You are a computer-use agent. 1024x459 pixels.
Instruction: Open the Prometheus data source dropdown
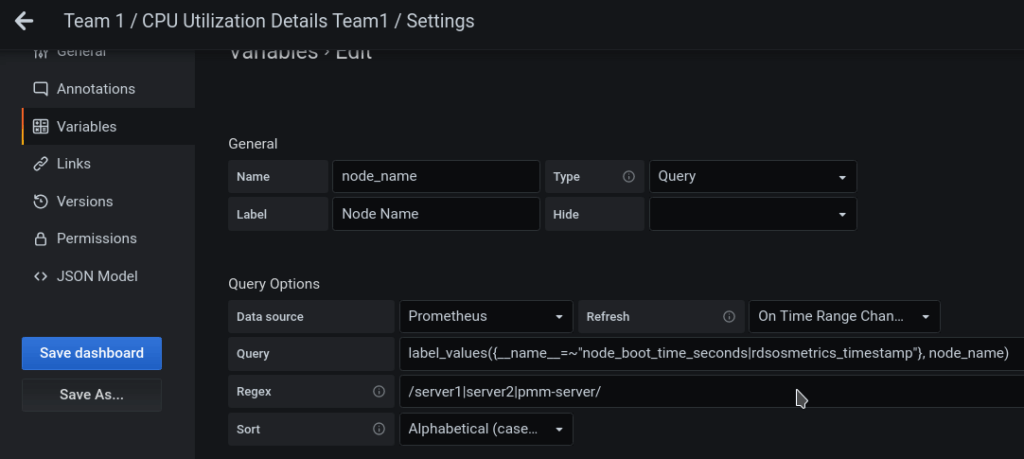click(486, 317)
